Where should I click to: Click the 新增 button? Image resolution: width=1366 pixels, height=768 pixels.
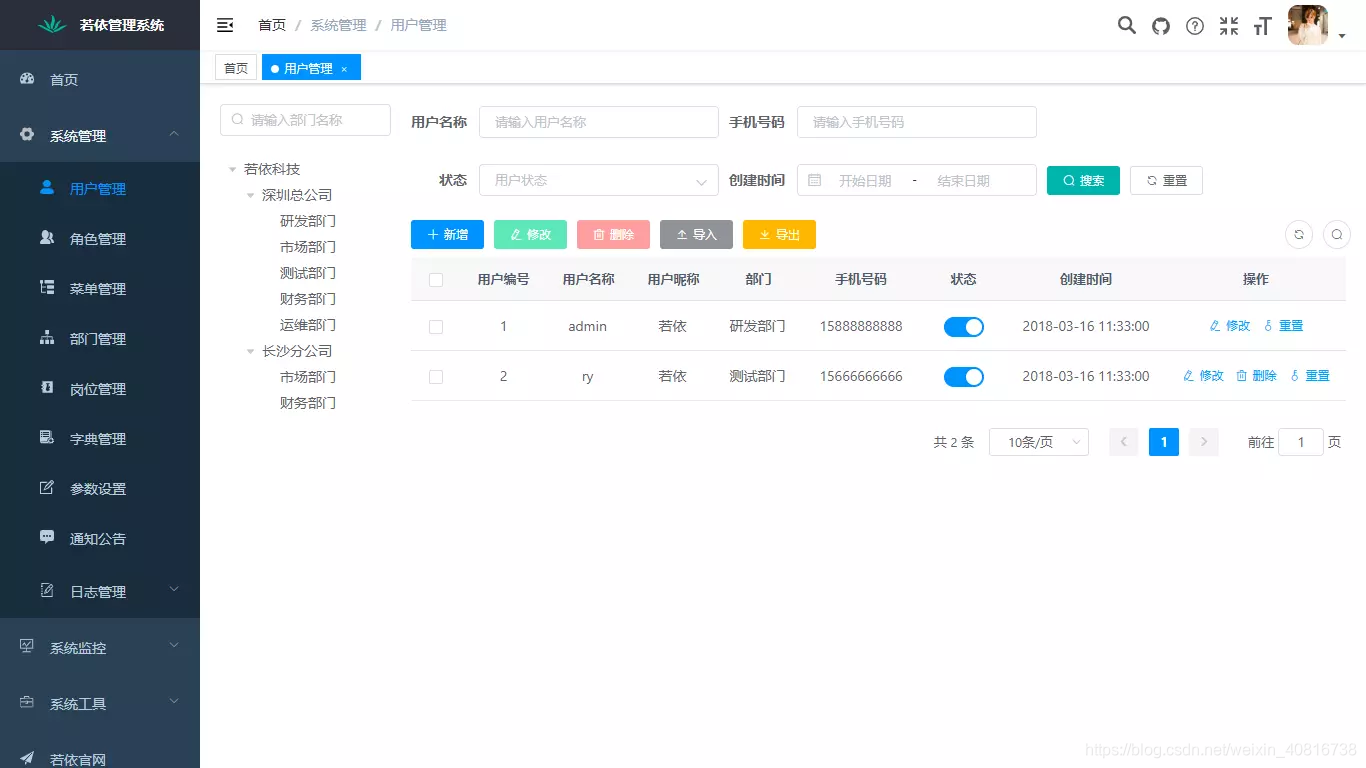click(x=447, y=234)
